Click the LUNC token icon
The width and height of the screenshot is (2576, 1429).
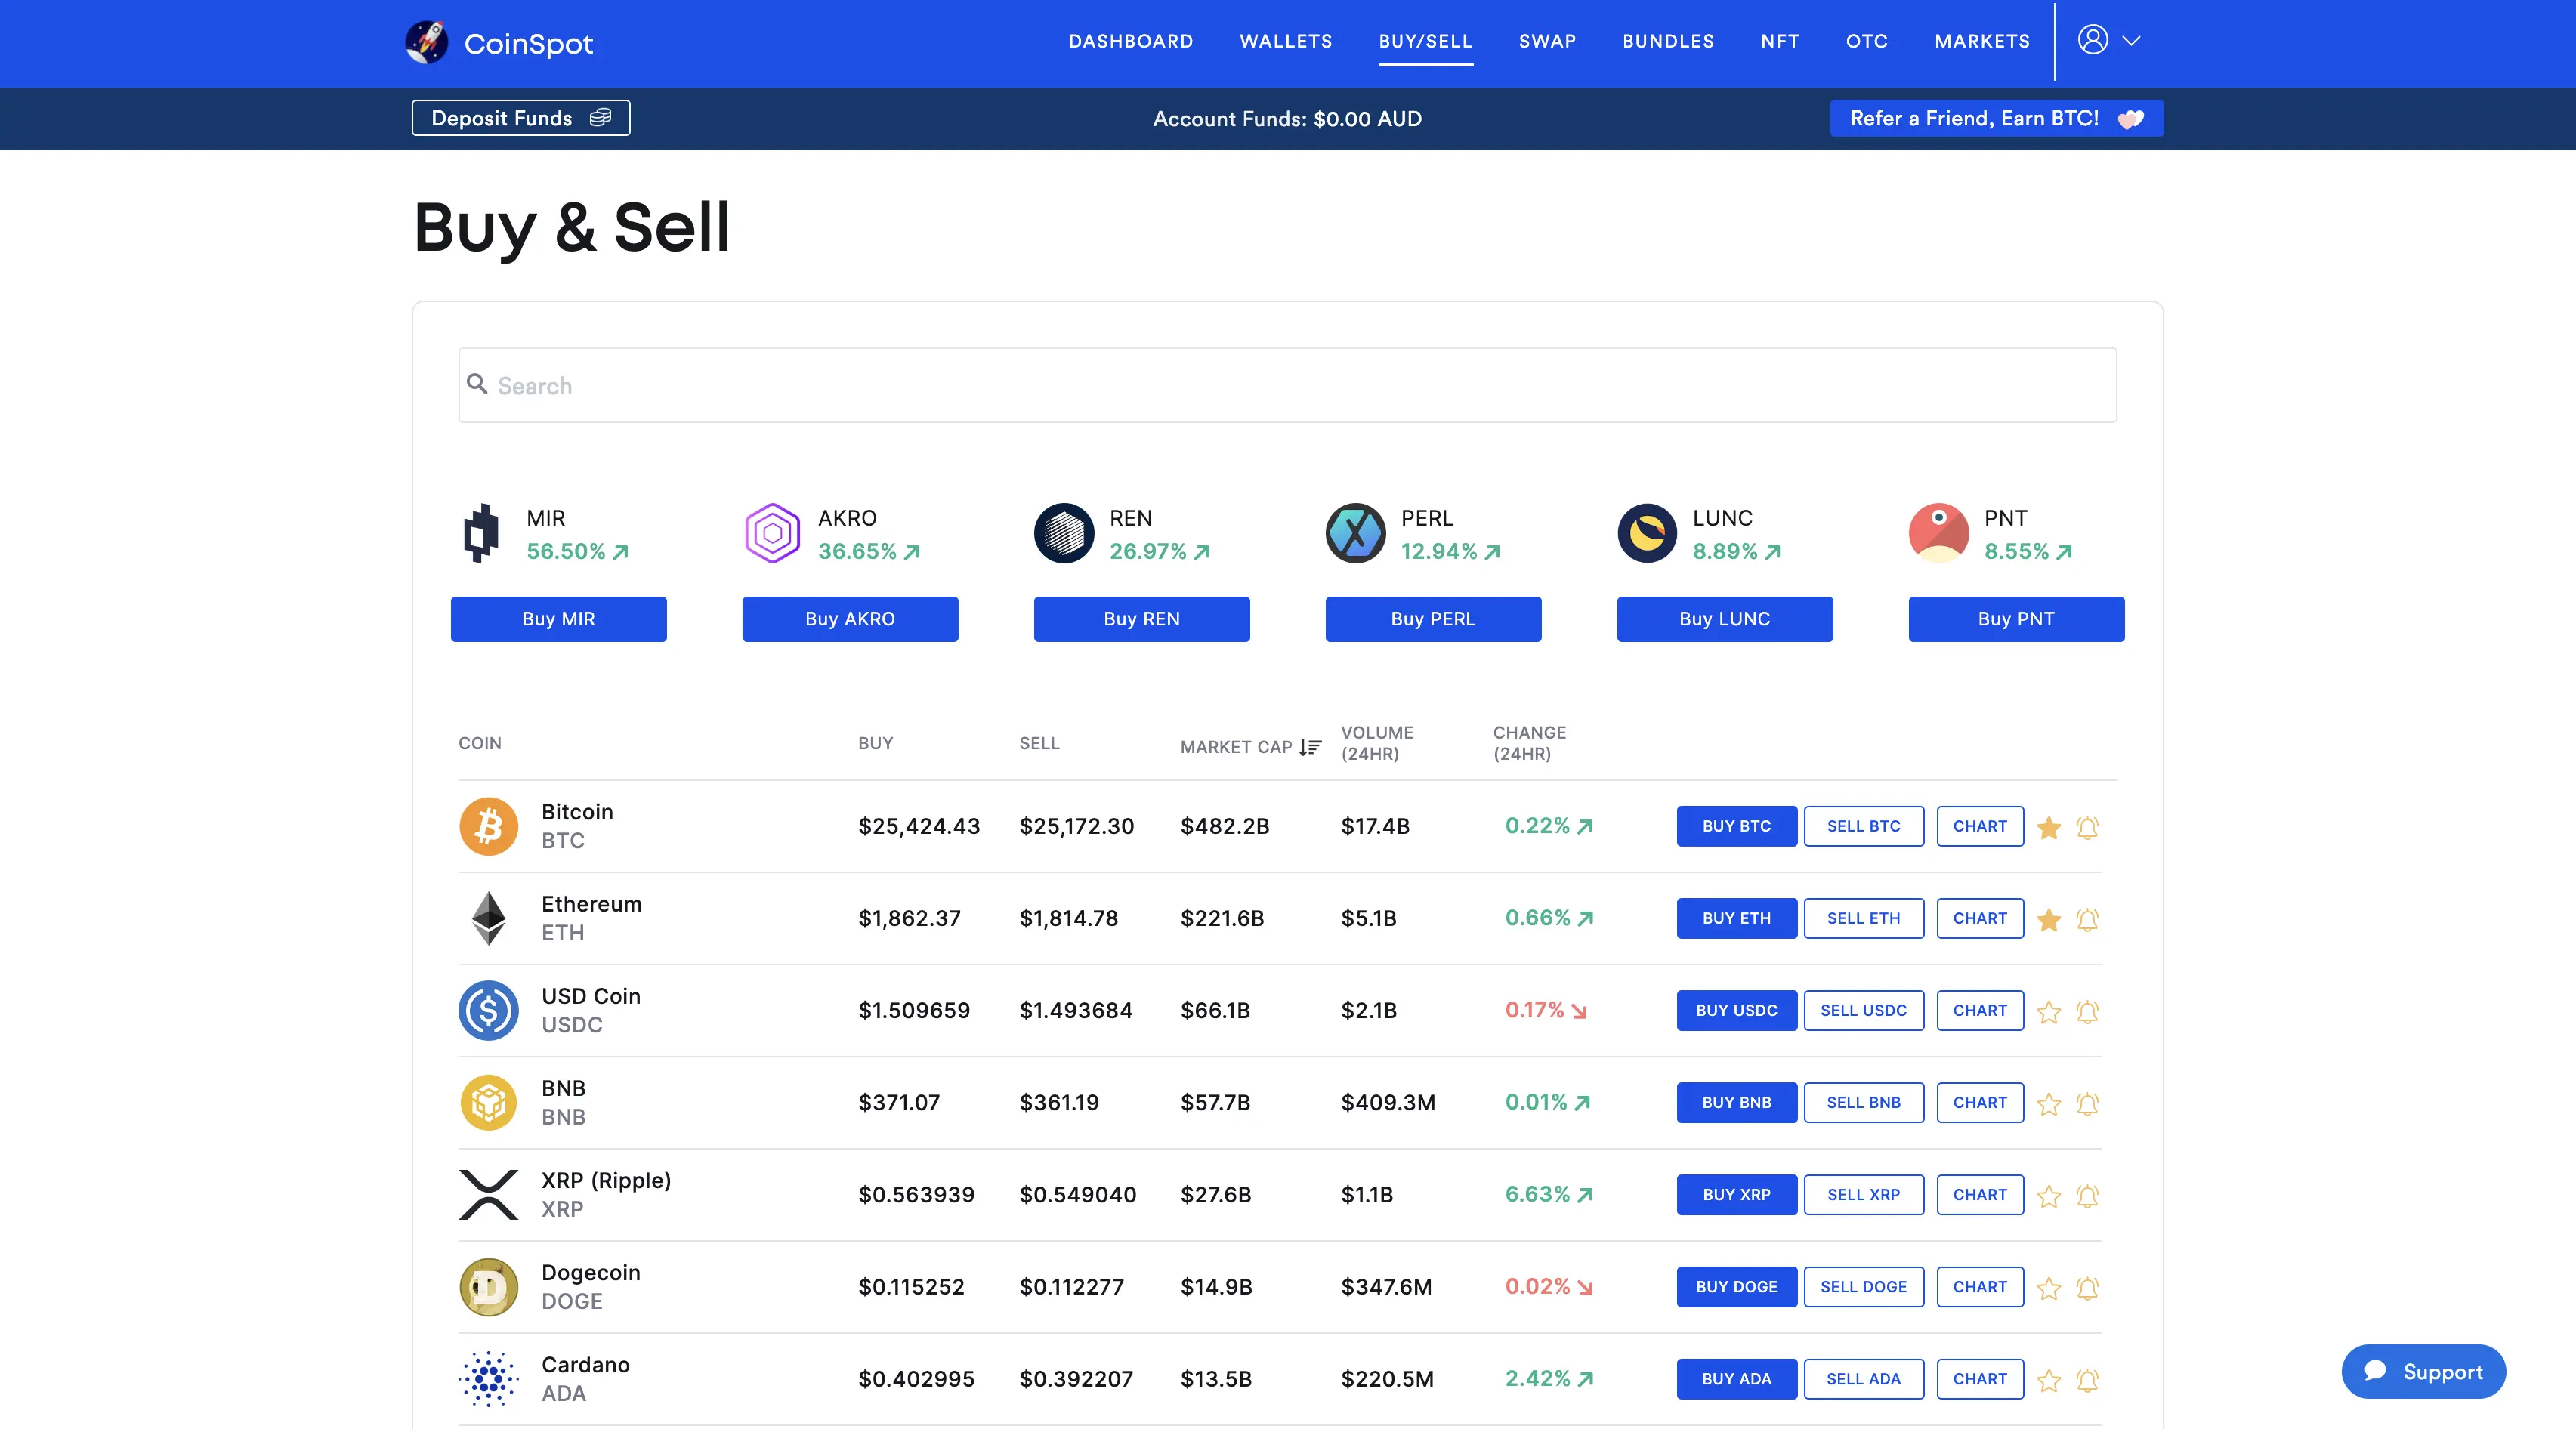click(1647, 533)
